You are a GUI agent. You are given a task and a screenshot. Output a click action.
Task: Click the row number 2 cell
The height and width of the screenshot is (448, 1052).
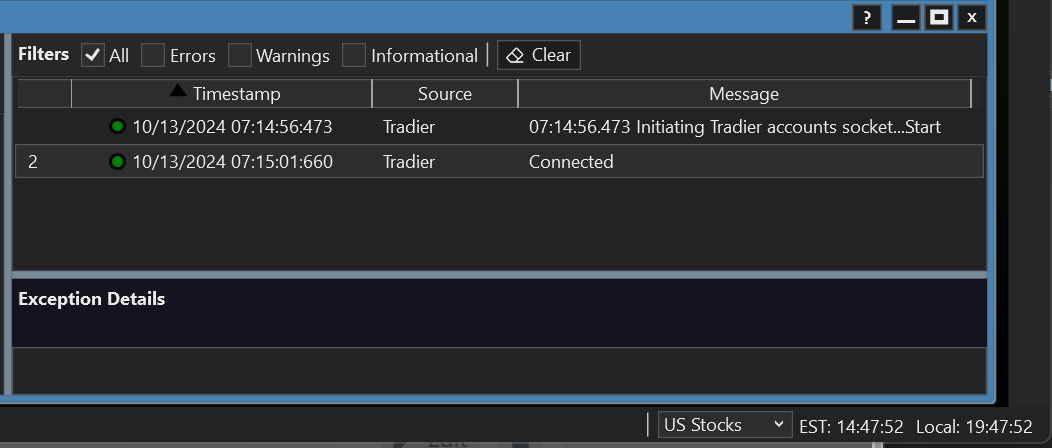(x=33, y=161)
